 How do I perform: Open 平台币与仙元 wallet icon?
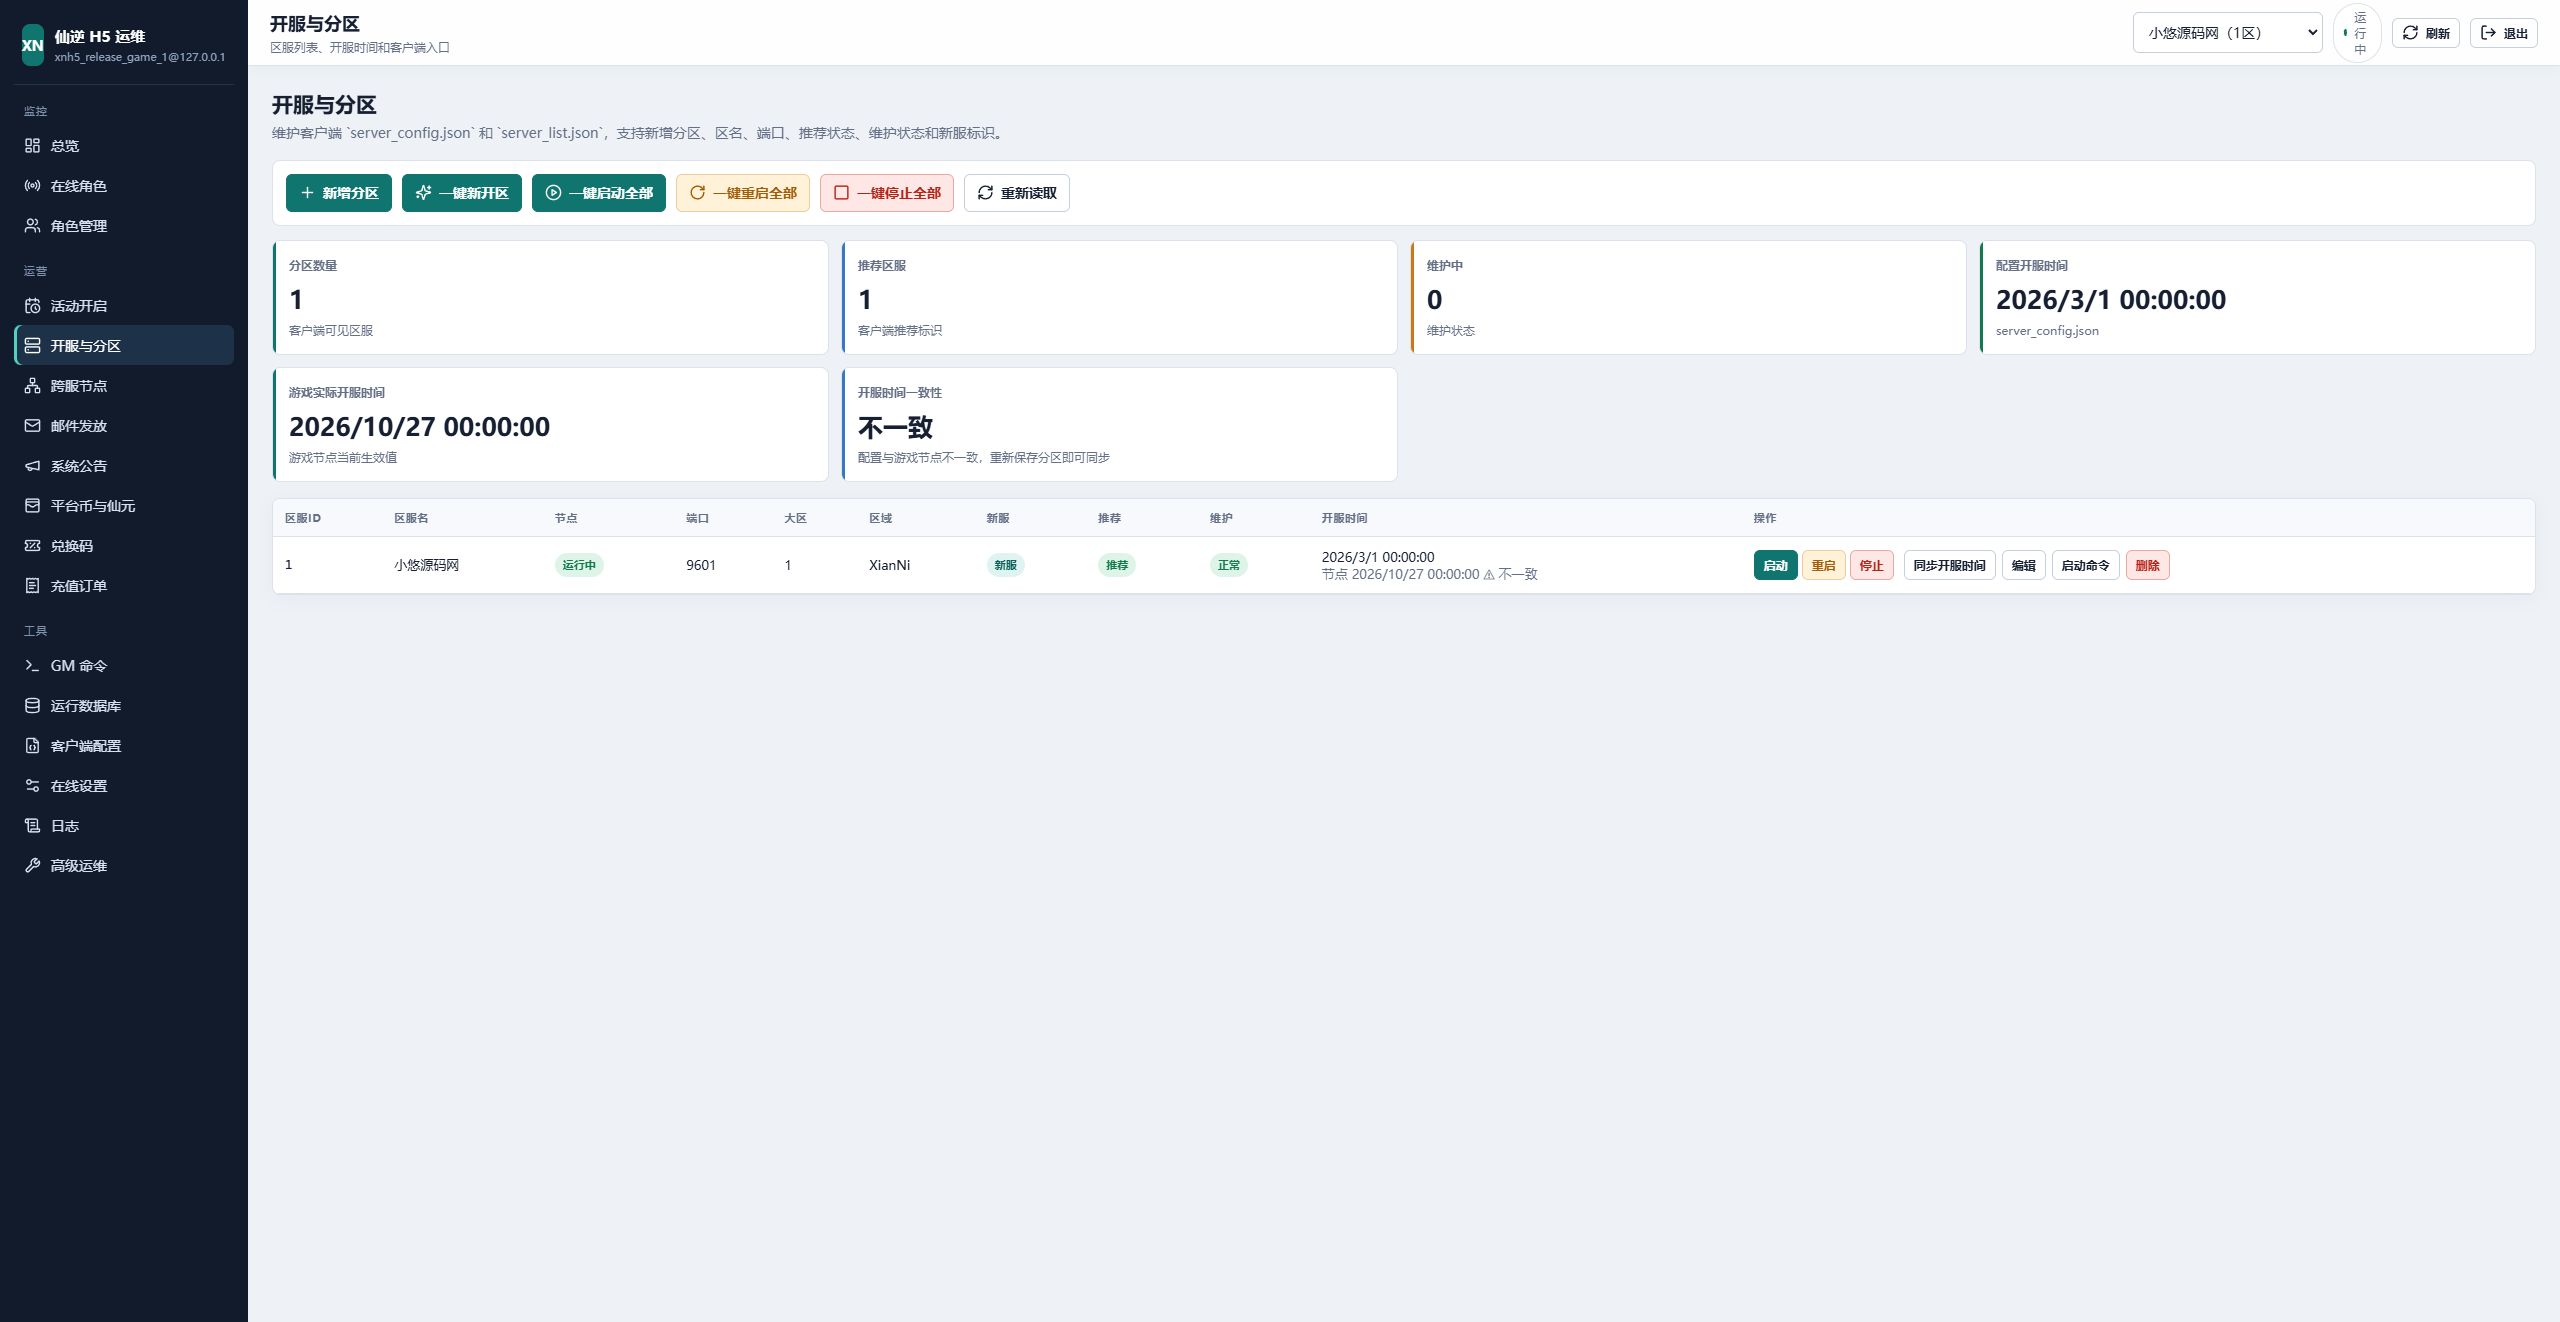(32, 506)
